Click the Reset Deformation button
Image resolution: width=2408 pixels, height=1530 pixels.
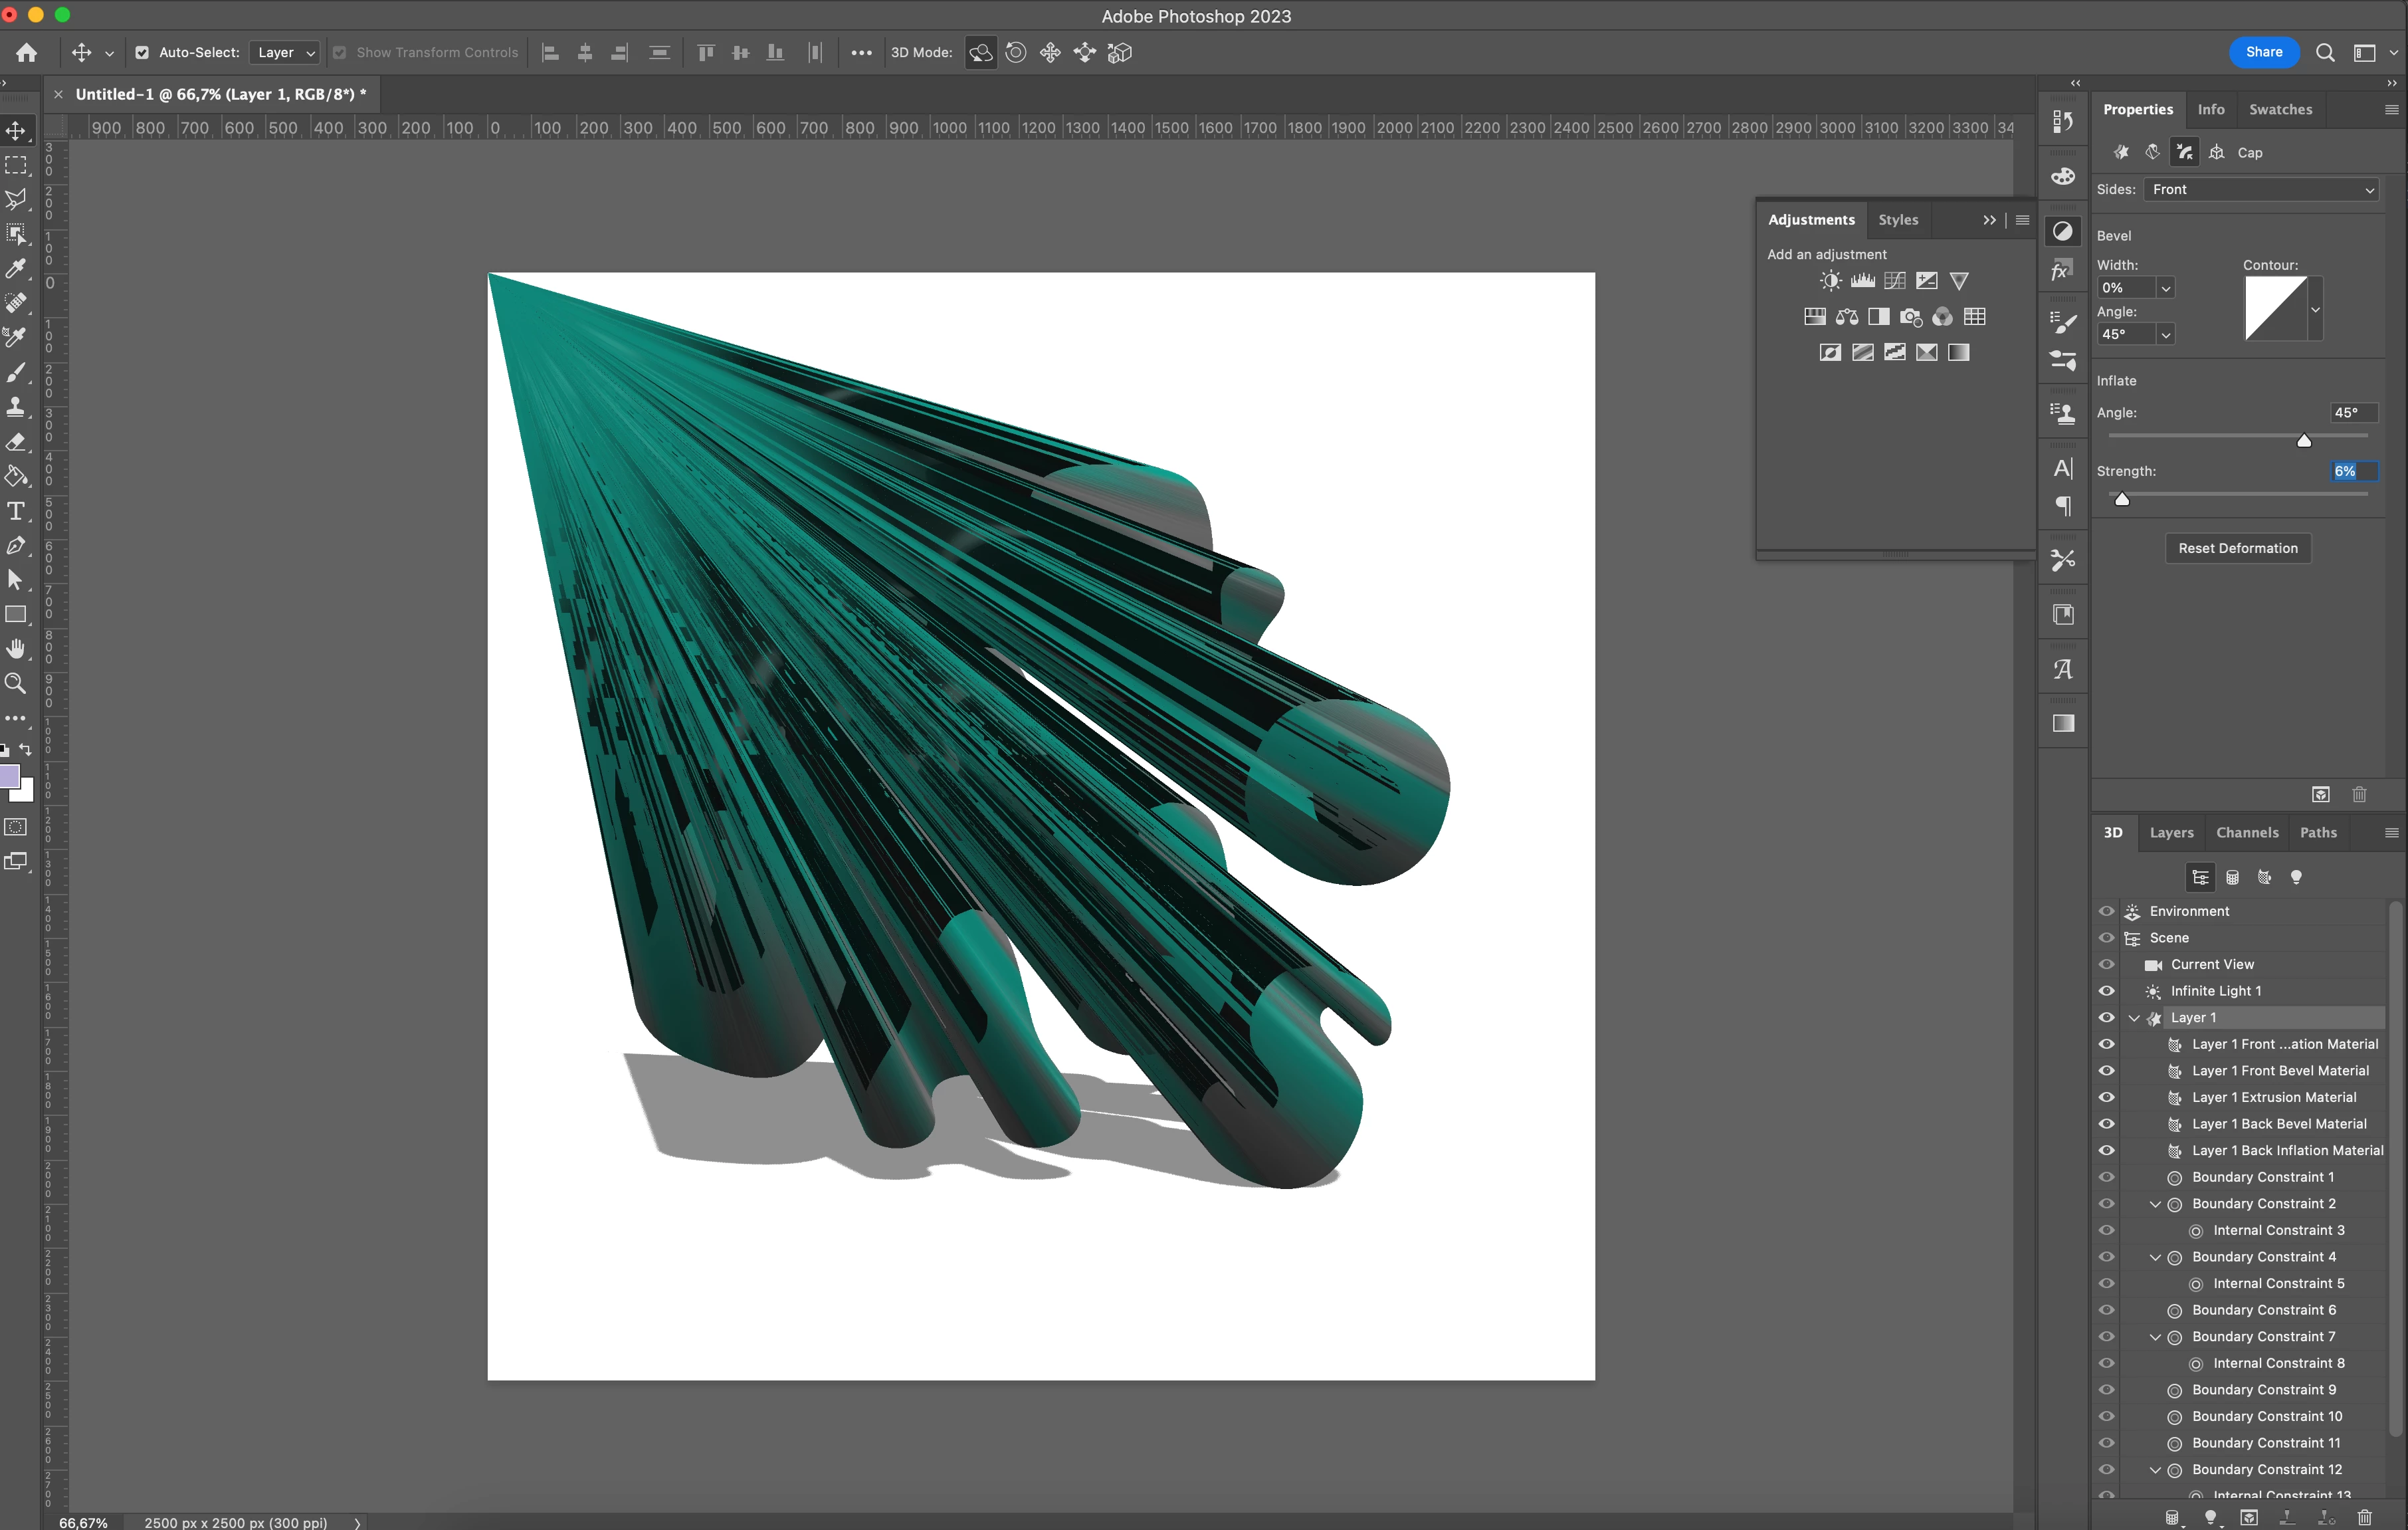(2237, 548)
